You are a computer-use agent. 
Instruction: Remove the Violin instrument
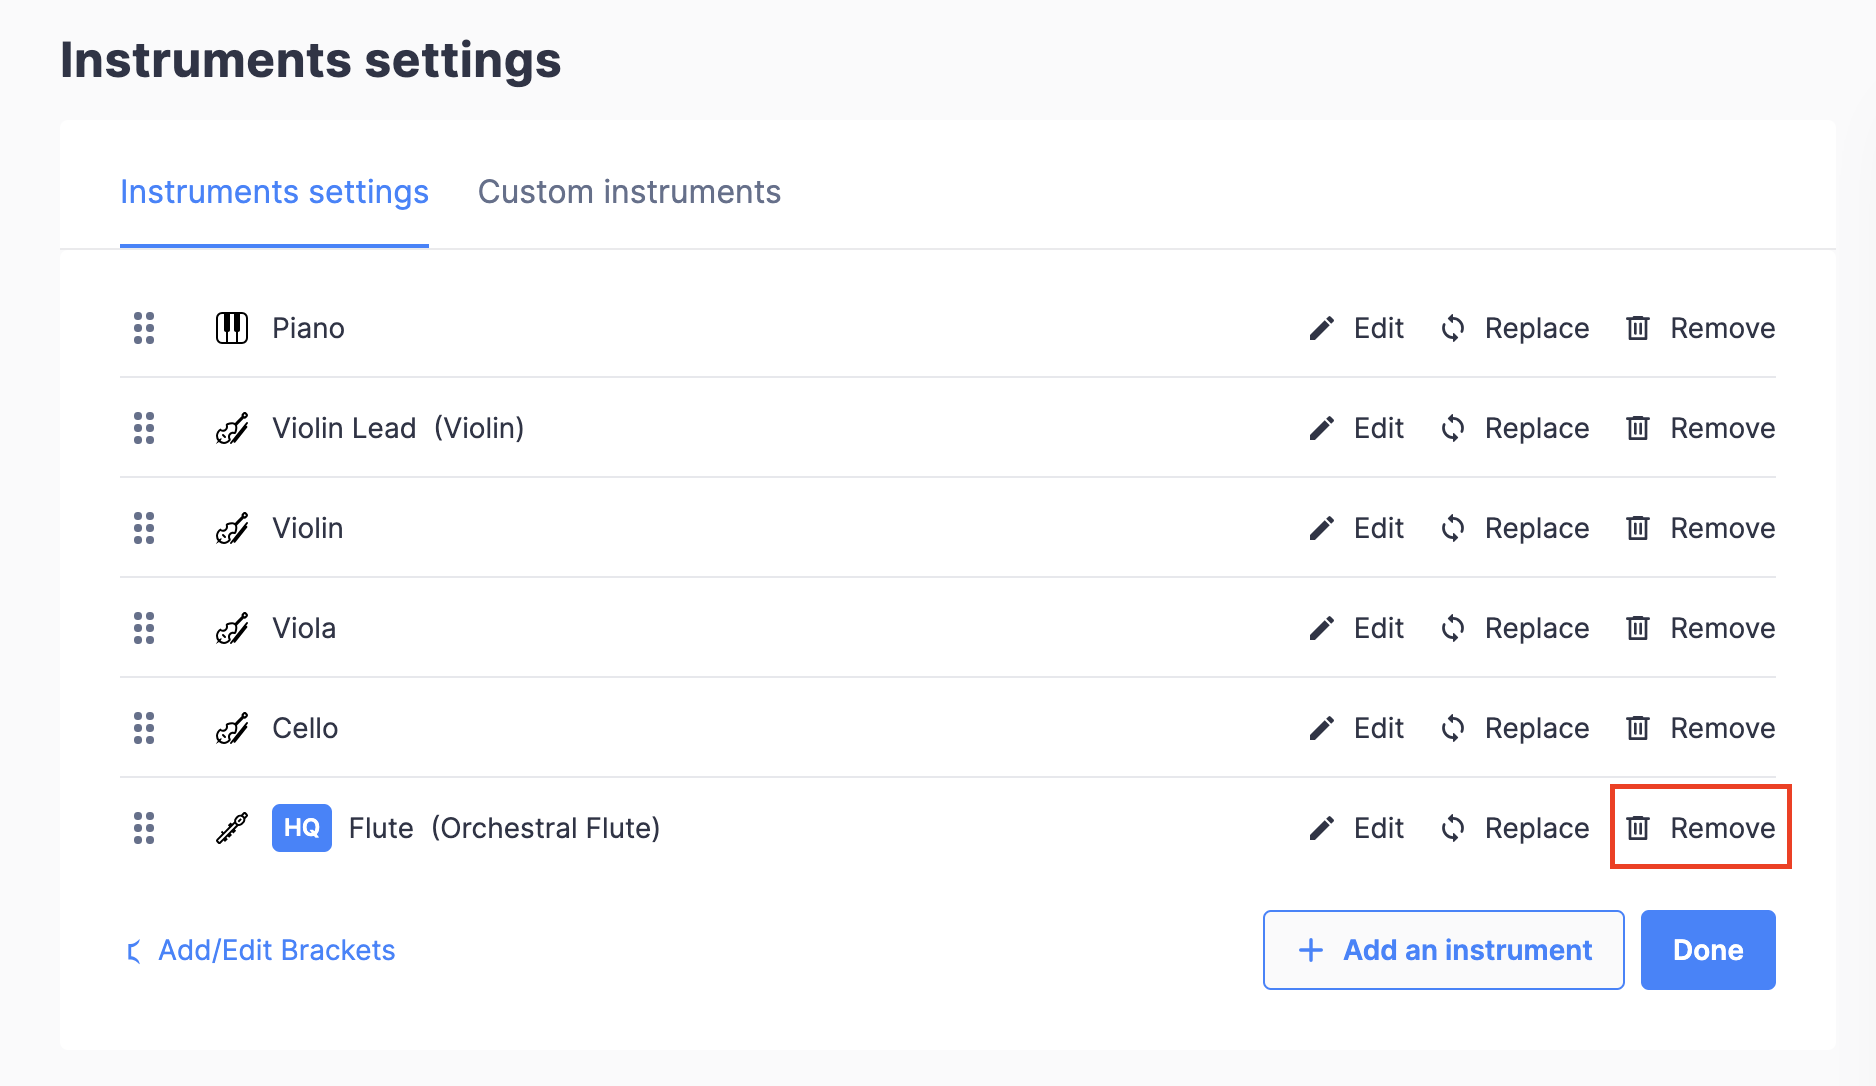click(x=1700, y=528)
